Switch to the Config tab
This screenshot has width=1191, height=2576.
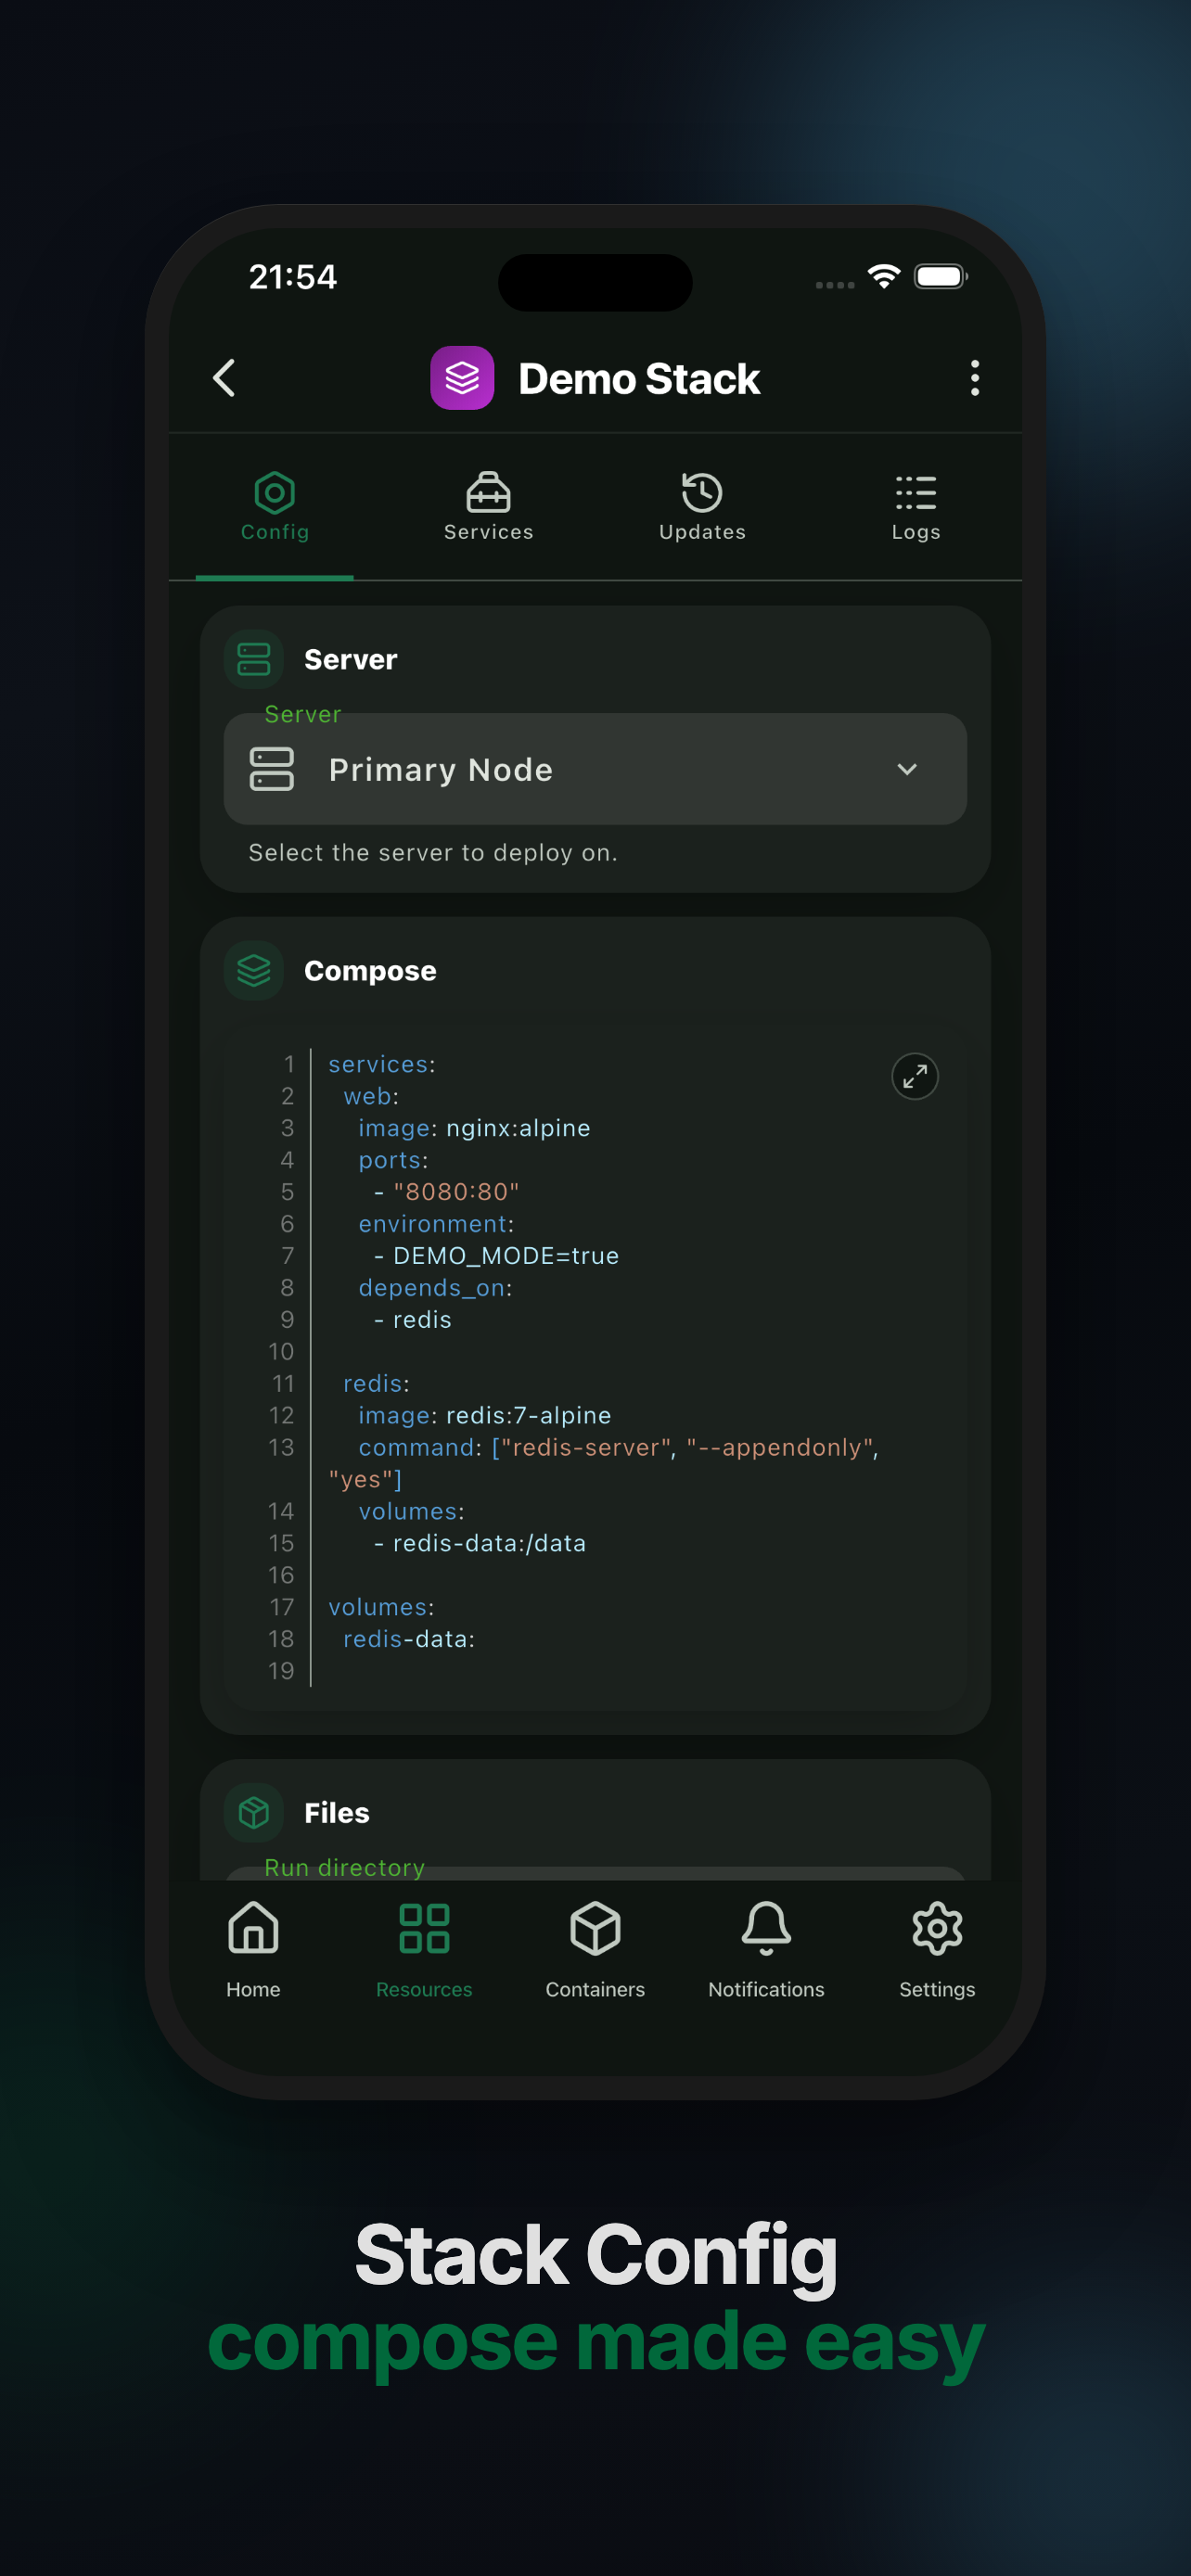click(275, 508)
